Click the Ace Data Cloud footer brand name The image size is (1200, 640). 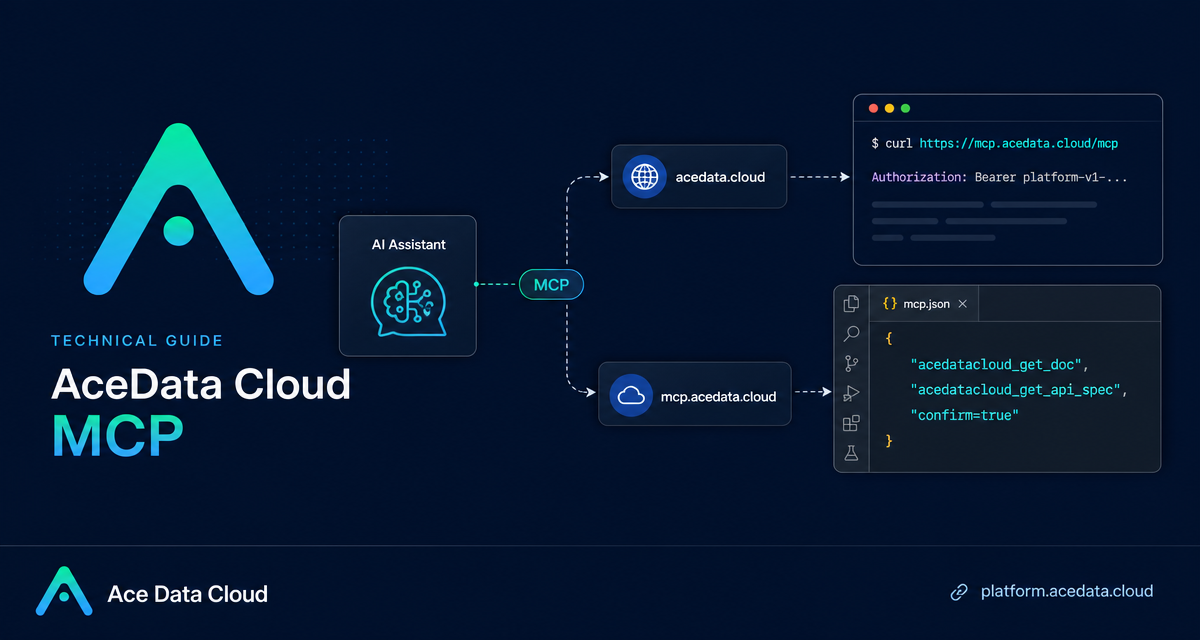[187, 594]
